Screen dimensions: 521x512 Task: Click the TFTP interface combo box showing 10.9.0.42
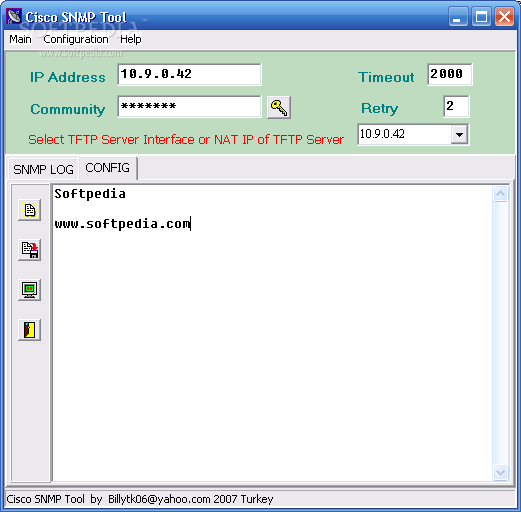[413, 135]
